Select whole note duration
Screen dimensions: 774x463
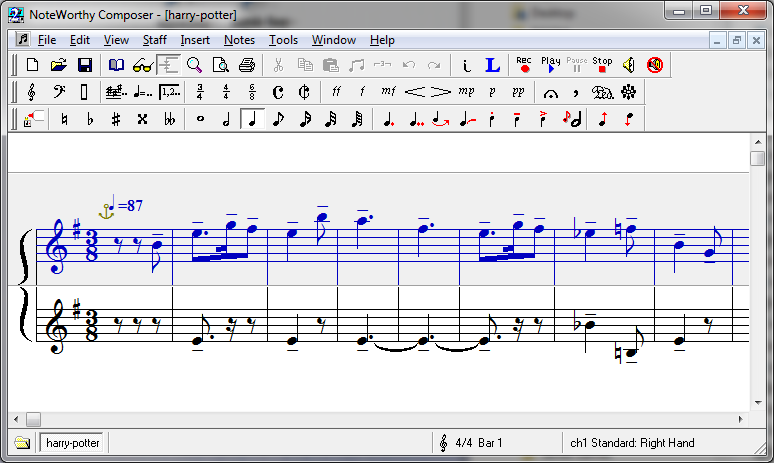click(x=200, y=119)
